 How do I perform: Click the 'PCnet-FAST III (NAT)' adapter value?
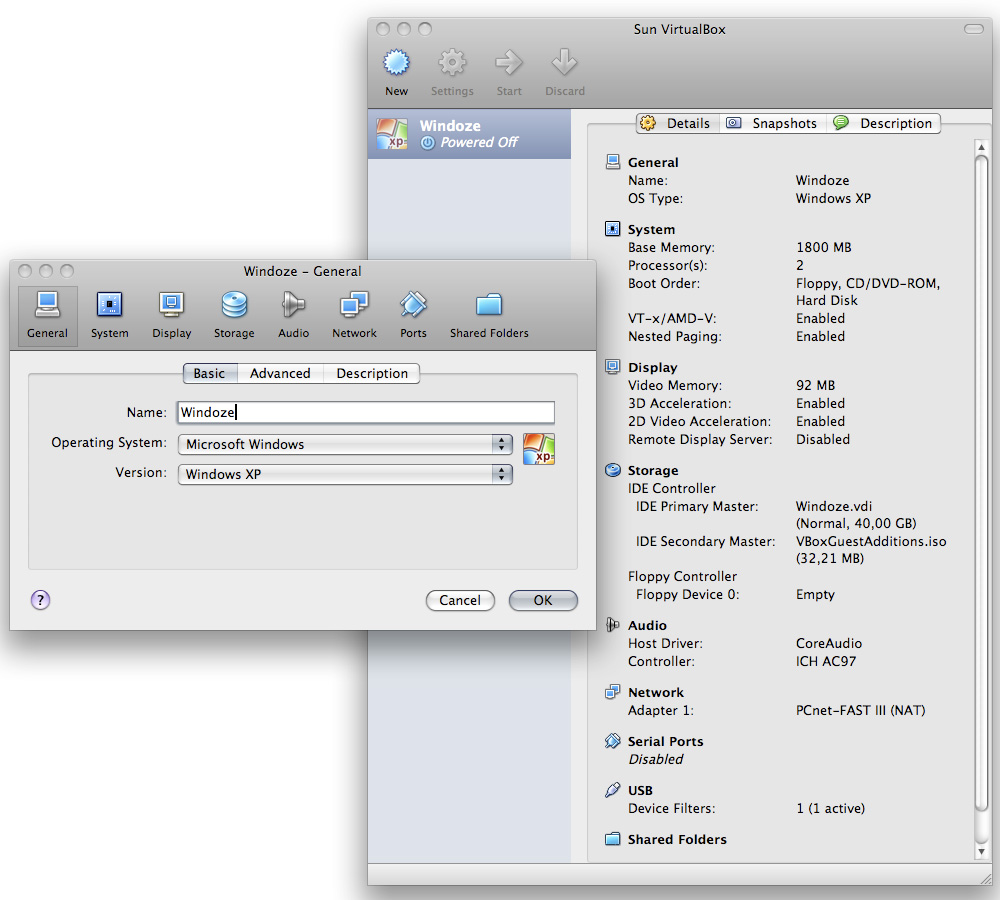pos(860,710)
